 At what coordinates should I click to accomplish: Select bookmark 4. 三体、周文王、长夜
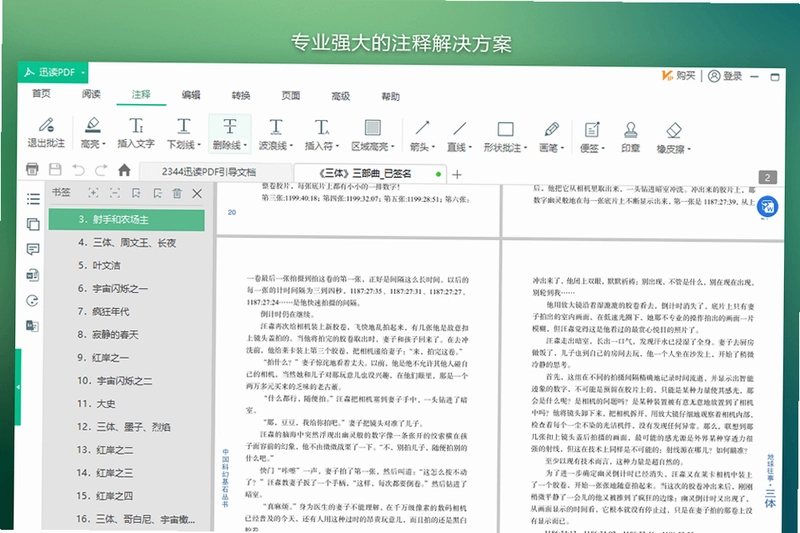[x=127, y=243]
